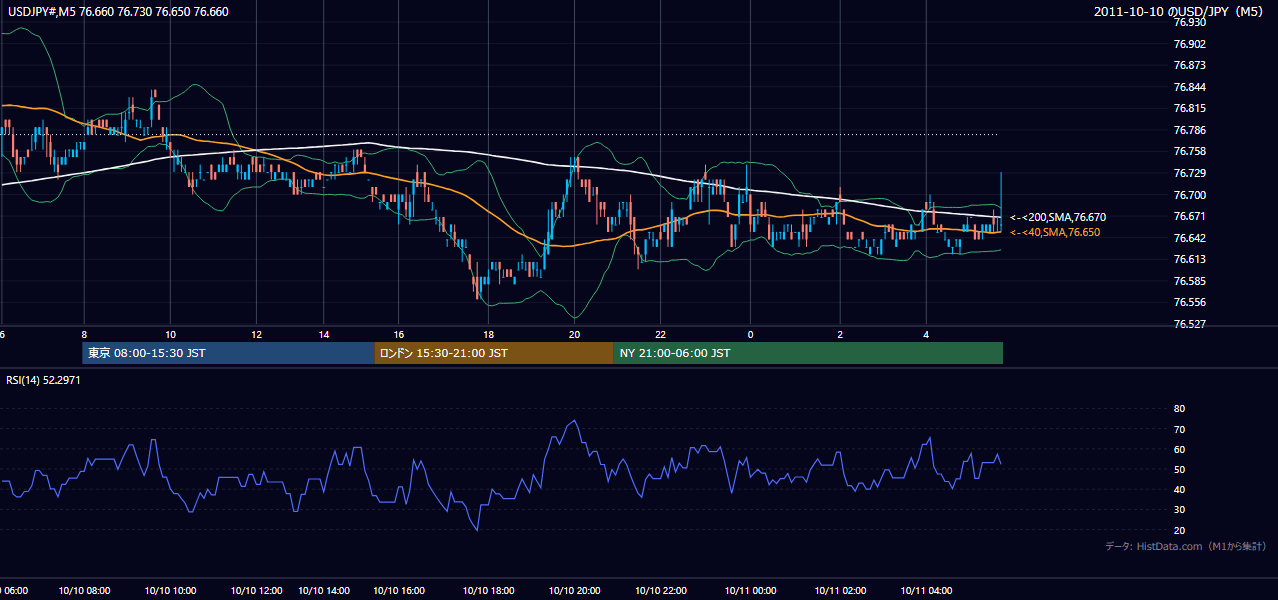Screen dimensions: 1278x600
Task: Click price axis label 76.758
Action: click(1190, 152)
